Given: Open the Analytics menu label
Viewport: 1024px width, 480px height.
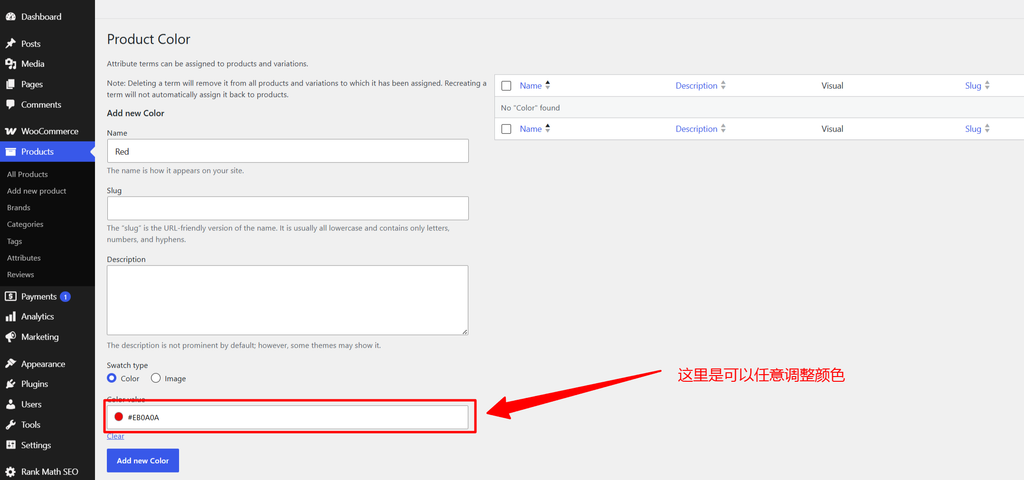Looking at the screenshot, I should pyautogui.click(x=37, y=317).
